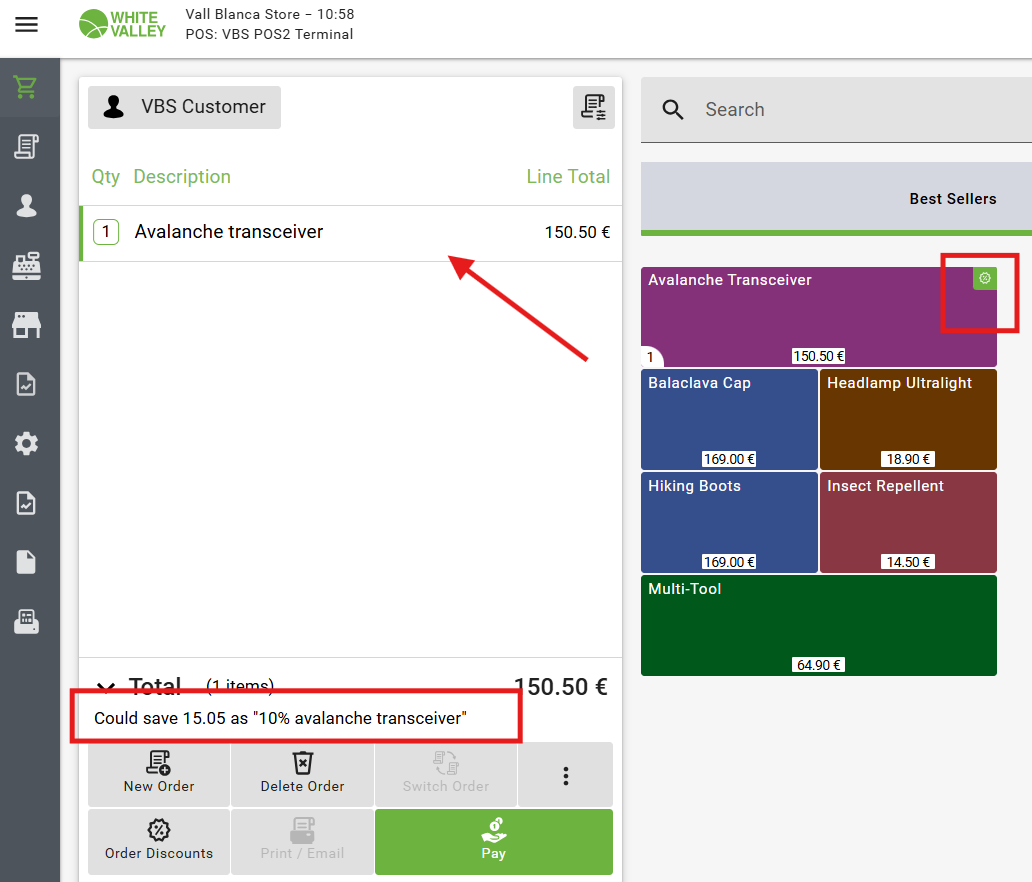Select VBS Customer button
The width and height of the screenshot is (1032, 882).
point(184,107)
